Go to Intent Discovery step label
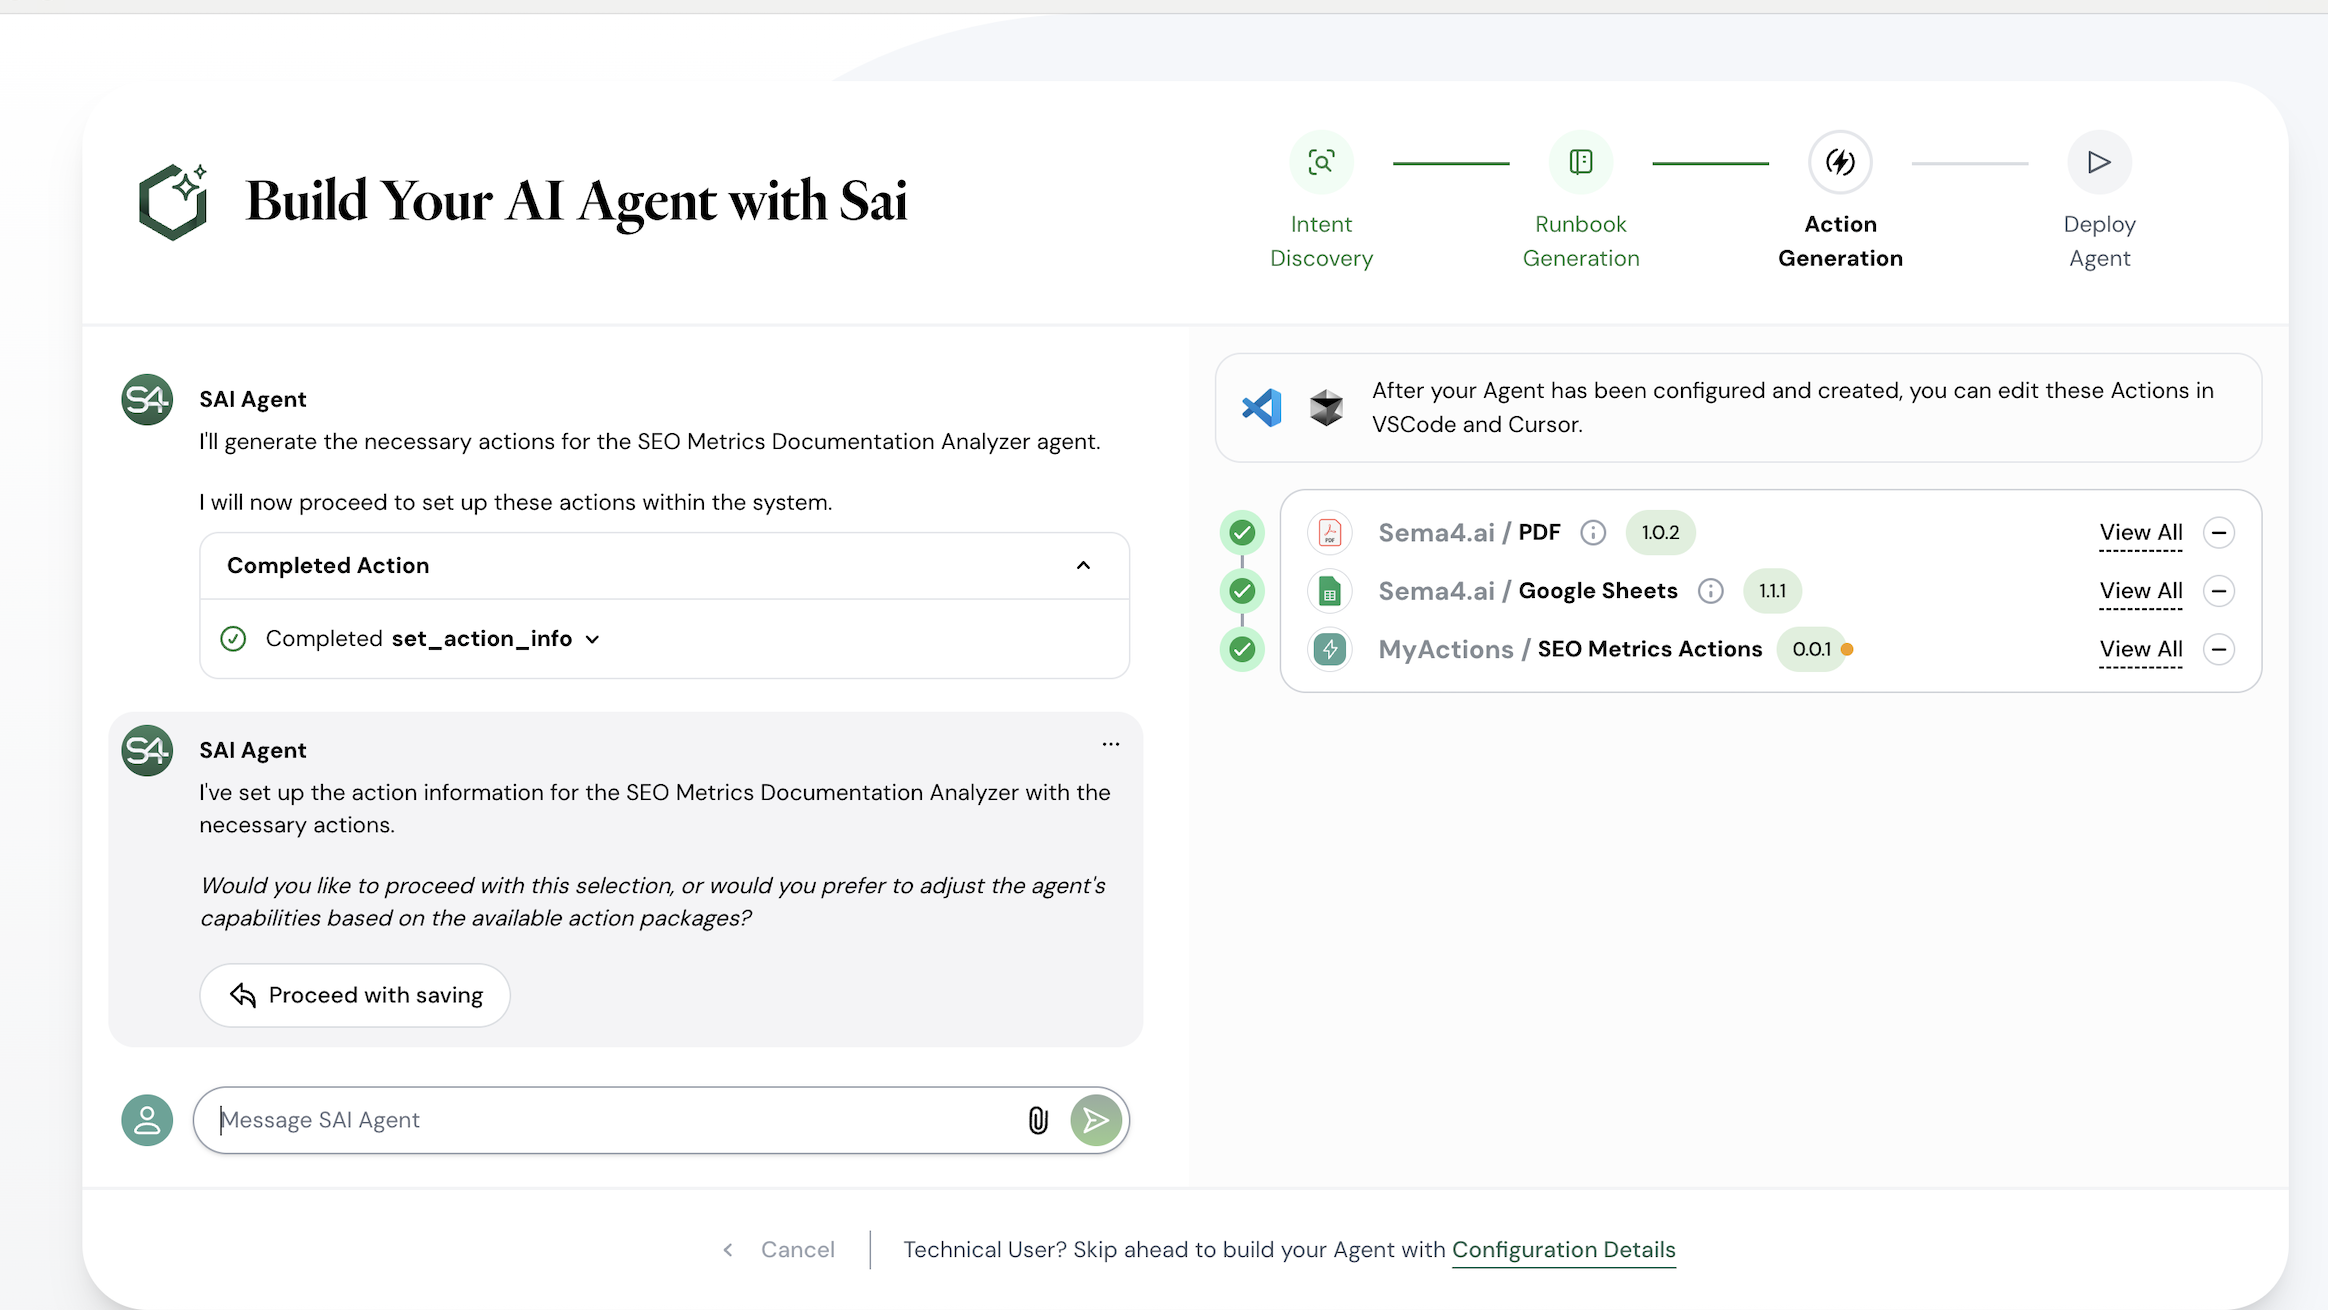Image resolution: width=2328 pixels, height=1310 pixels. tap(1321, 241)
